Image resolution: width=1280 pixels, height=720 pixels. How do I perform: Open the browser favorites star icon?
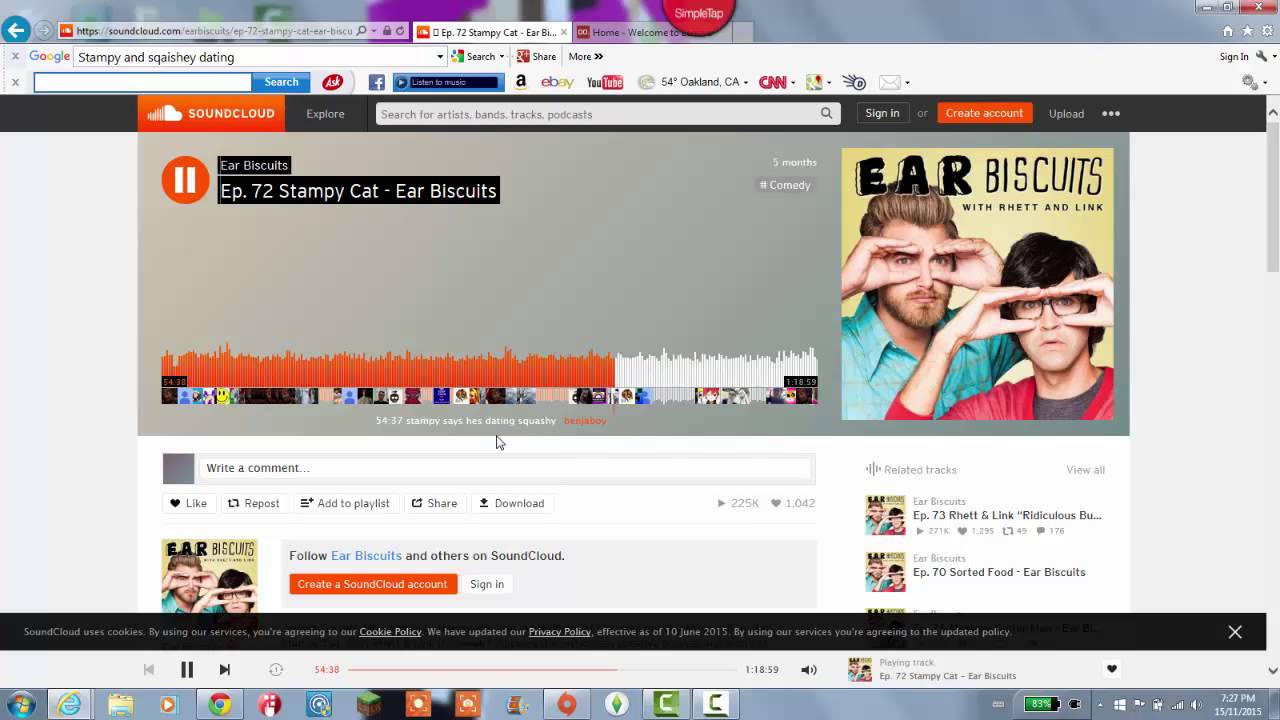(1245, 31)
